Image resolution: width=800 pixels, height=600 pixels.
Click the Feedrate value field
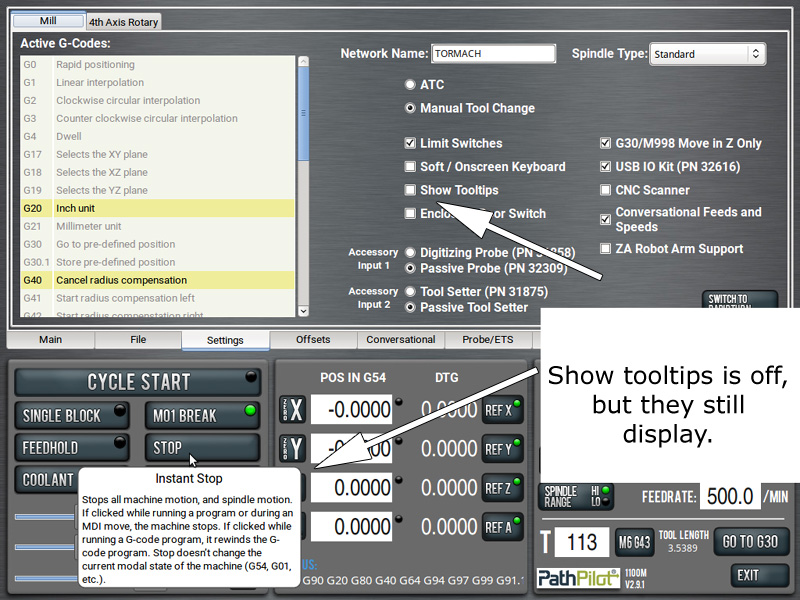[x=728, y=496]
